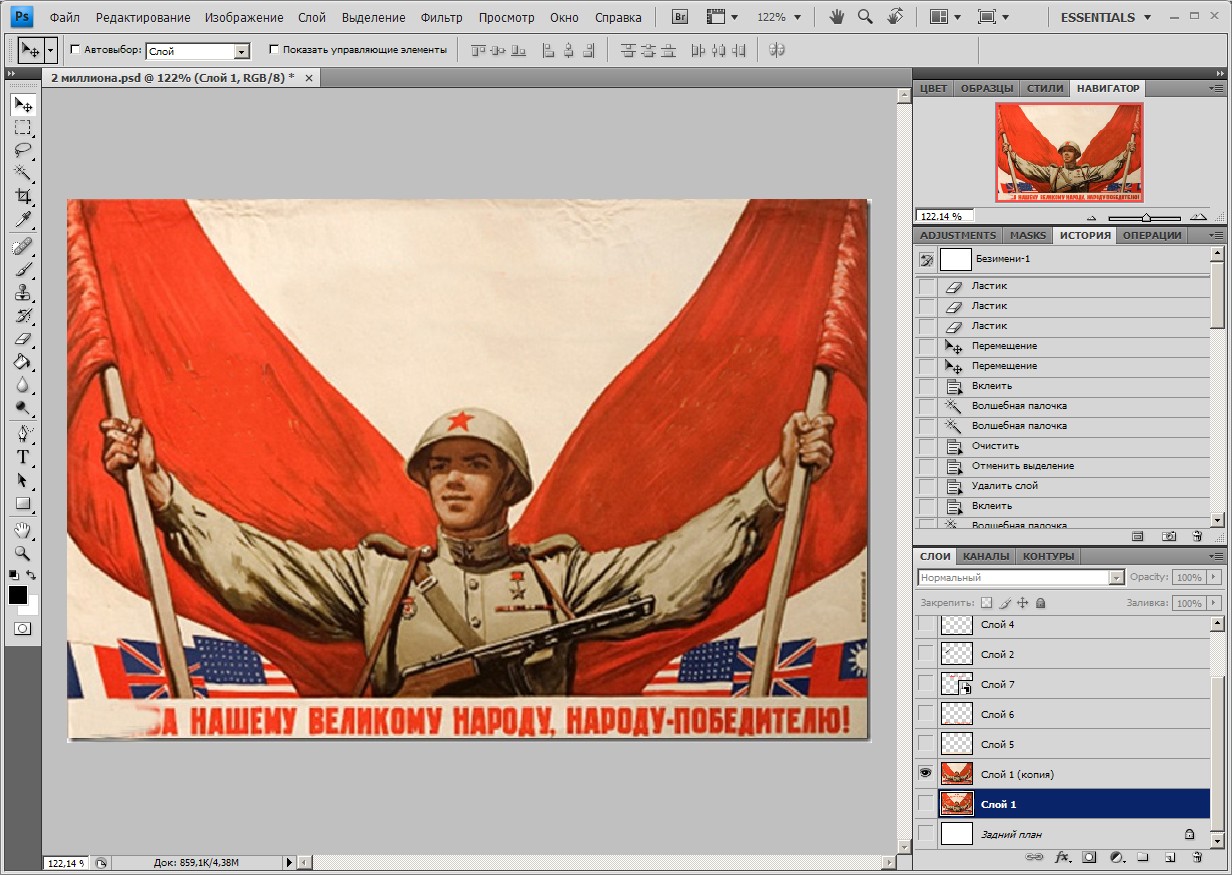Select the Healing Brush tool
The width and height of the screenshot is (1232, 875).
(x=23, y=246)
